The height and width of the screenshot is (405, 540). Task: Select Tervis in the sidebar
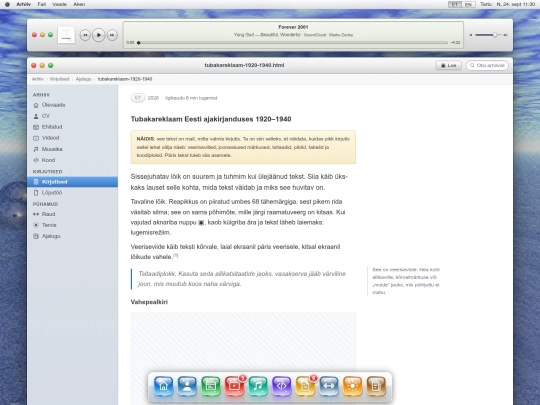pos(72,225)
